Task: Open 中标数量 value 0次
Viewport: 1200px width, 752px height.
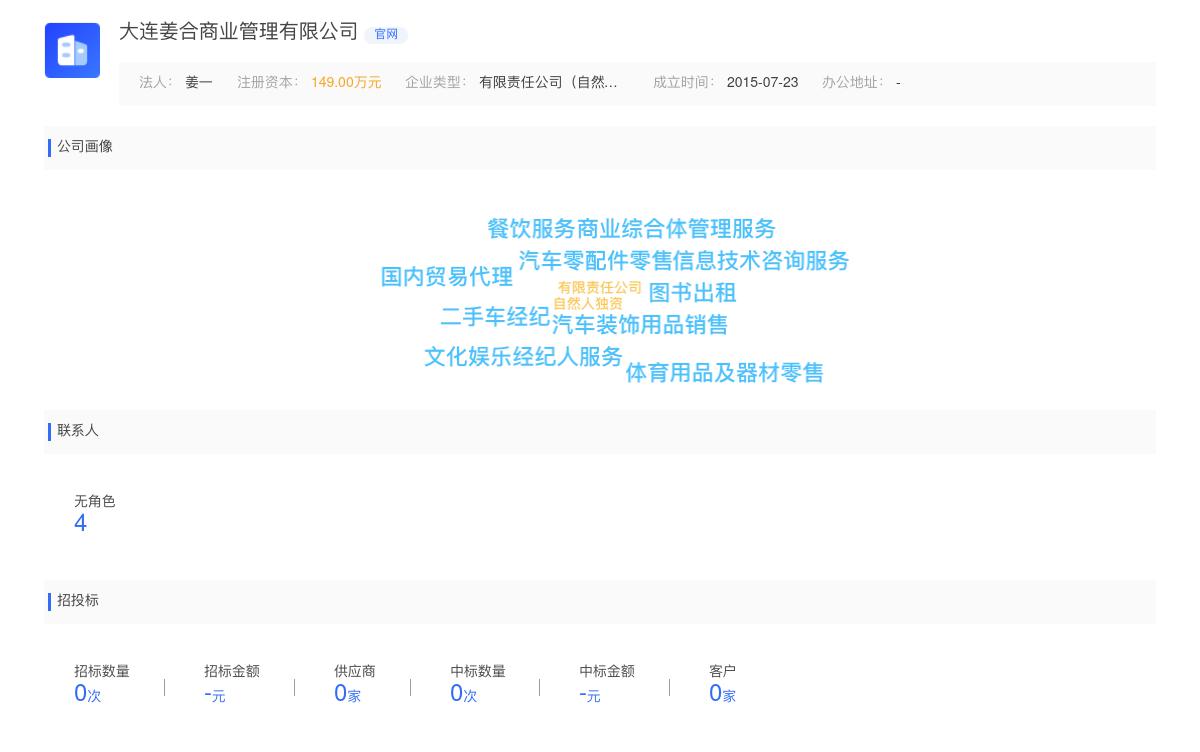Action: [464, 694]
